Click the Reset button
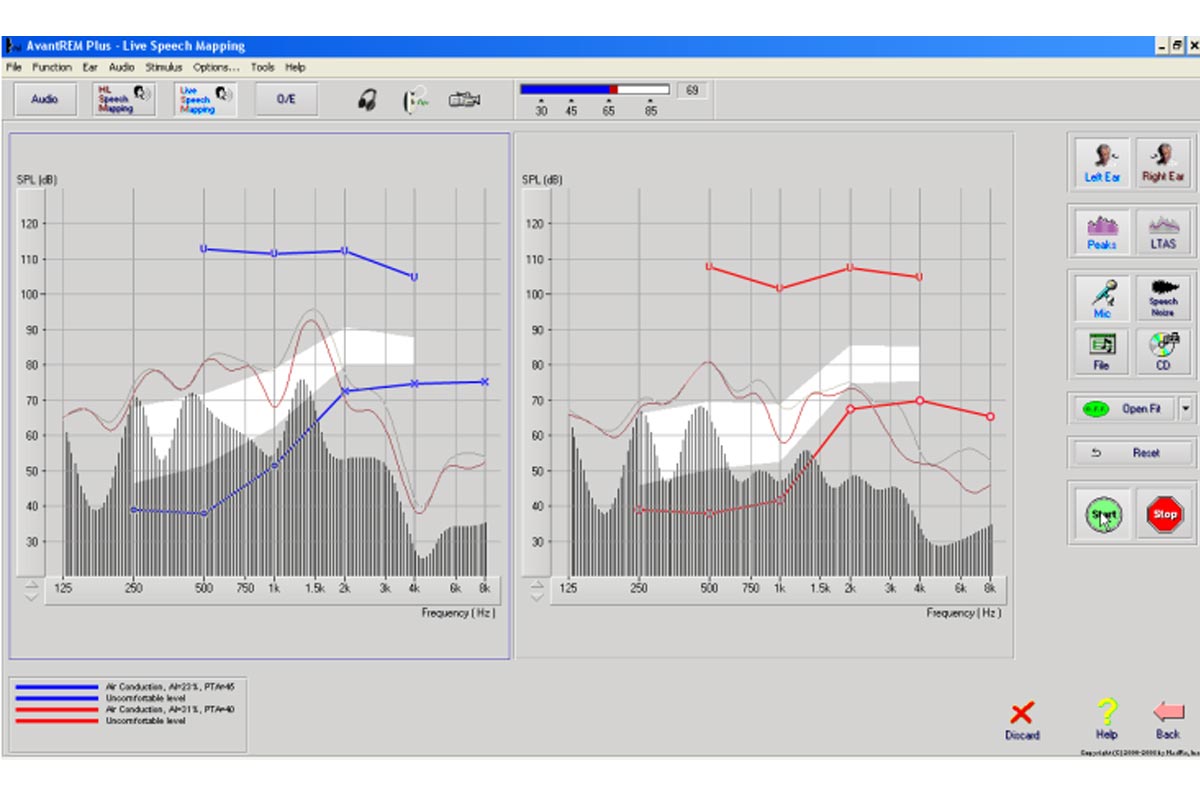The image size is (1200, 800). pyautogui.click(x=1131, y=453)
